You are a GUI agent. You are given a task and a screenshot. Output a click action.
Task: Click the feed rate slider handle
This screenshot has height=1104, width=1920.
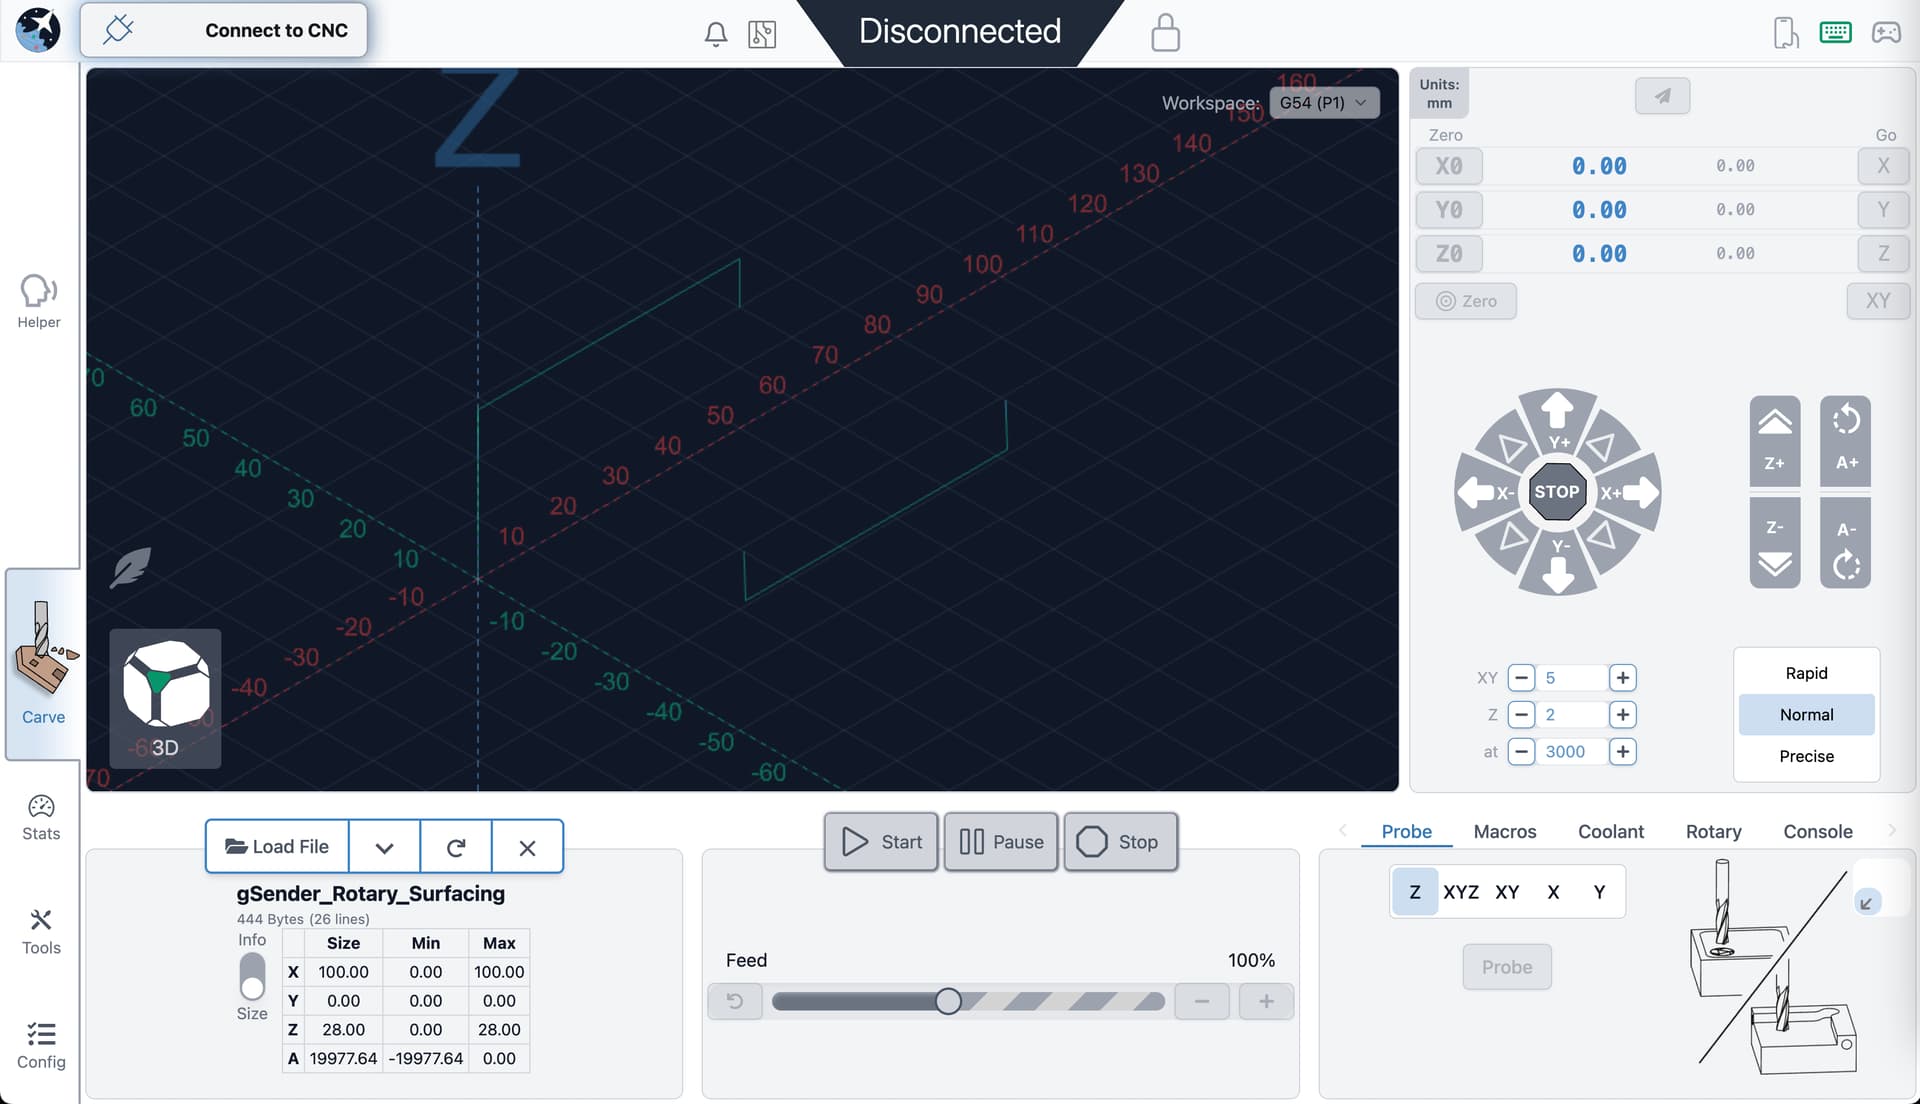tap(948, 1001)
